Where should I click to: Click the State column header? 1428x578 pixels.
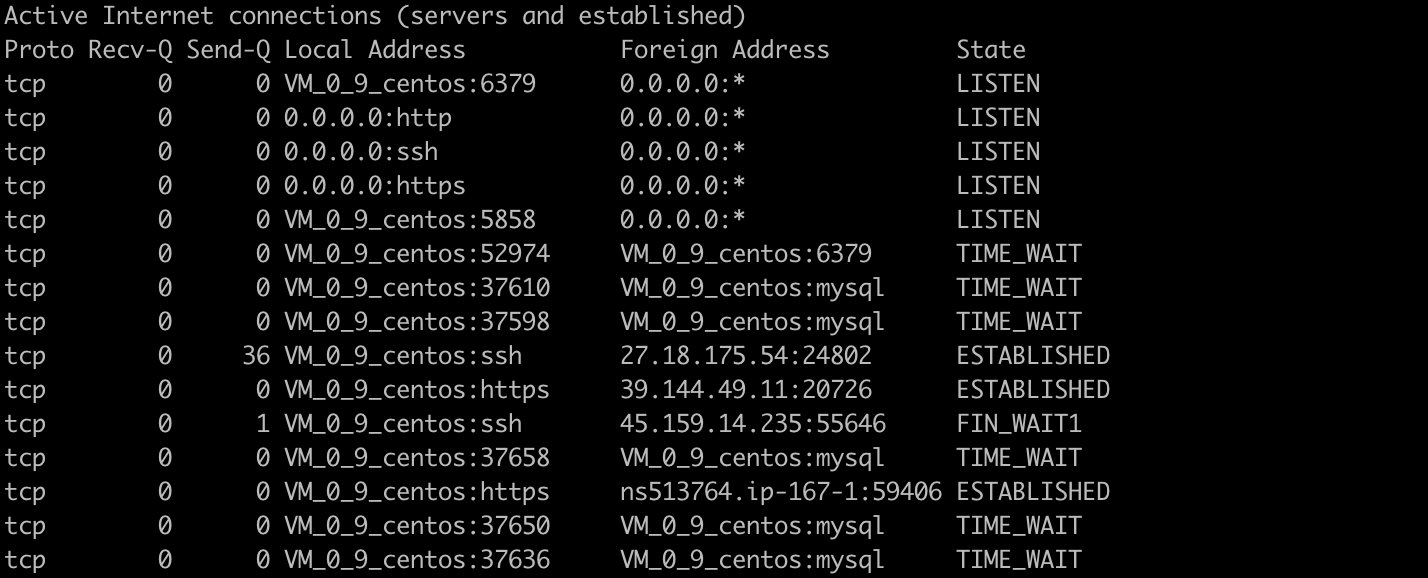(990, 50)
